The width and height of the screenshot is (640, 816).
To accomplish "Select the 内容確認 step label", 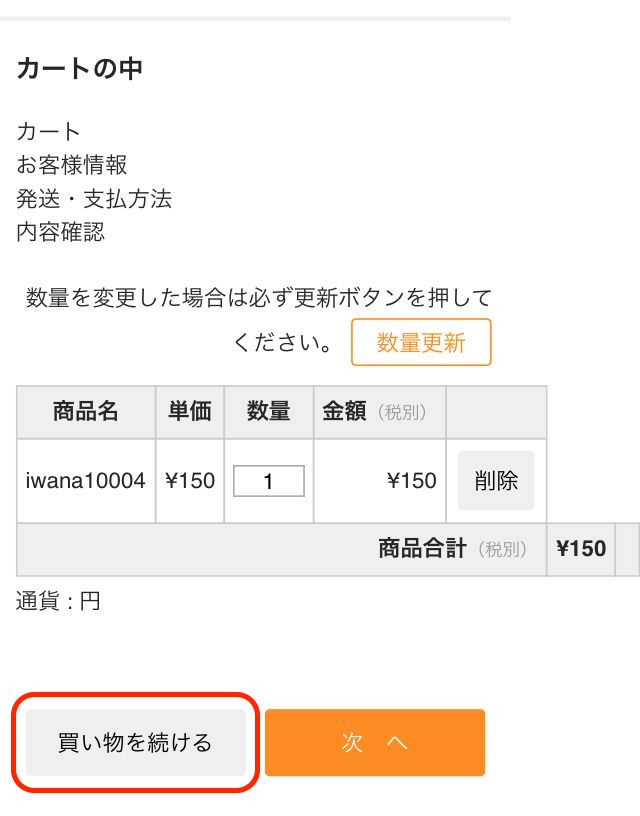I will tap(61, 233).
